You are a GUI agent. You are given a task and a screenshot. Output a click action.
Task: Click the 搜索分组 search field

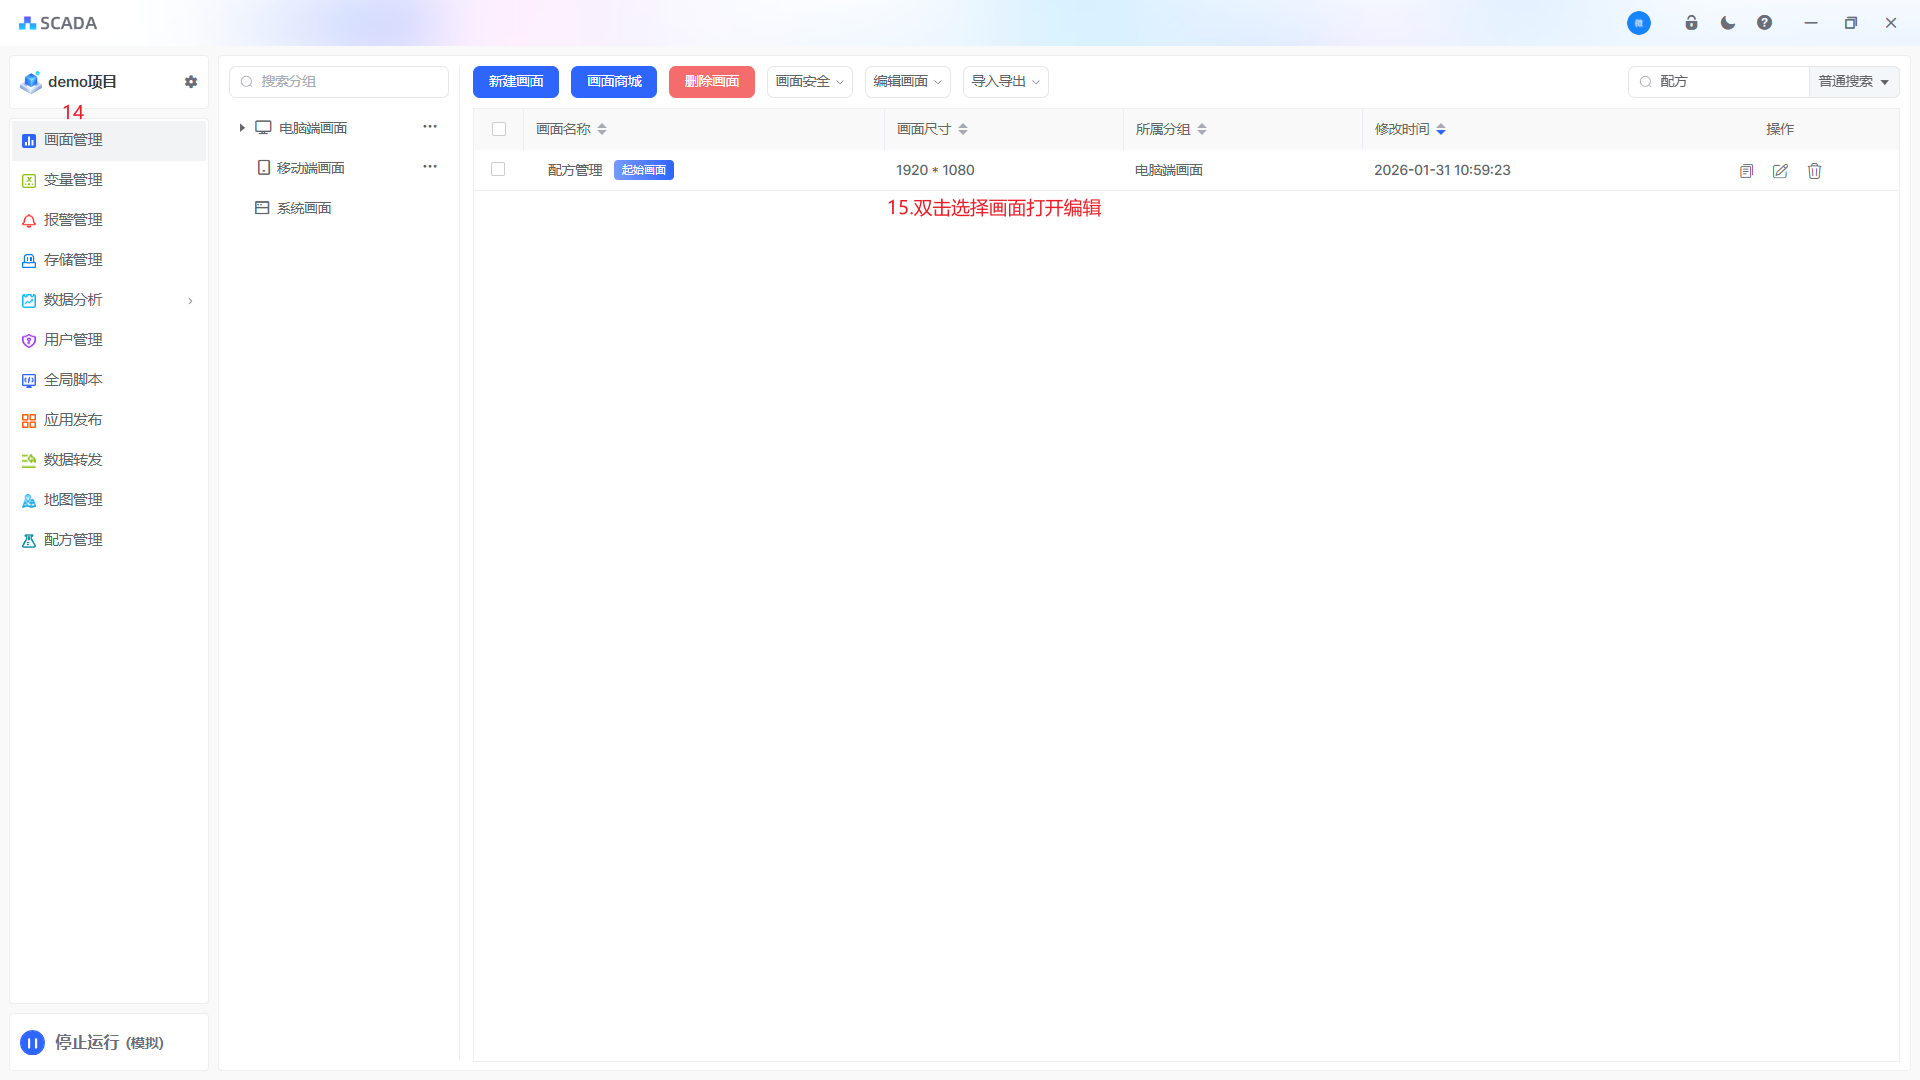click(340, 82)
